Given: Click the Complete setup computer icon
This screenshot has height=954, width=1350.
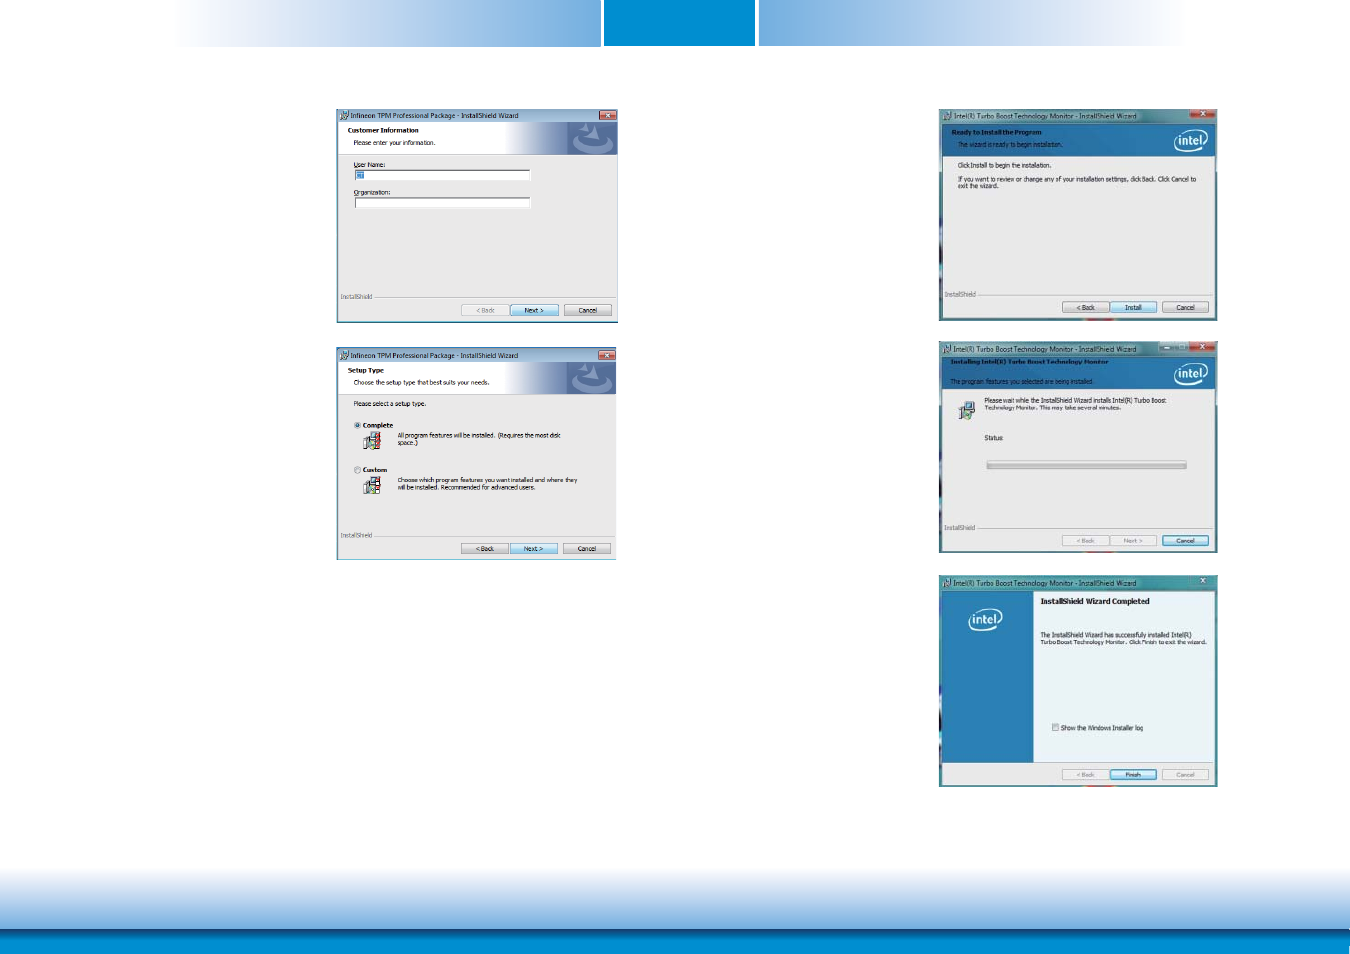Looking at the screenshot, I should point(372,441).
